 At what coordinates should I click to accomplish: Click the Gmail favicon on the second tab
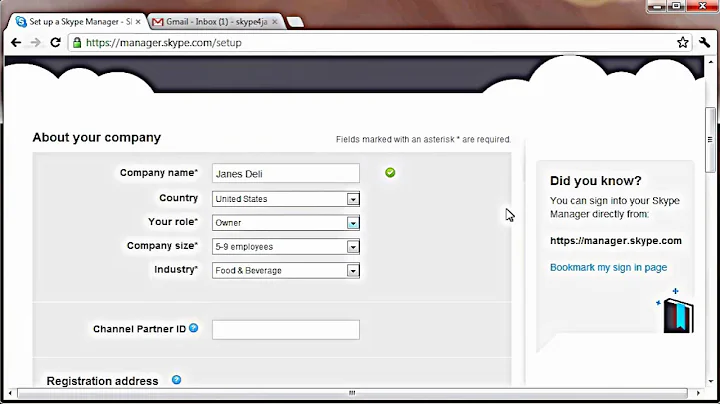[158, 22]
